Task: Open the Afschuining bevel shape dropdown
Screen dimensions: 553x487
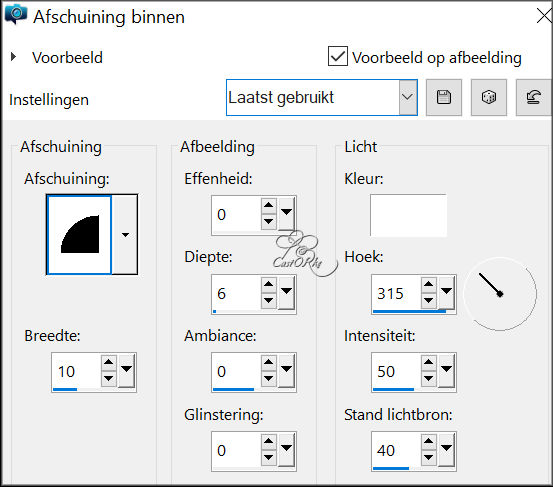Action: click(125, 235)
